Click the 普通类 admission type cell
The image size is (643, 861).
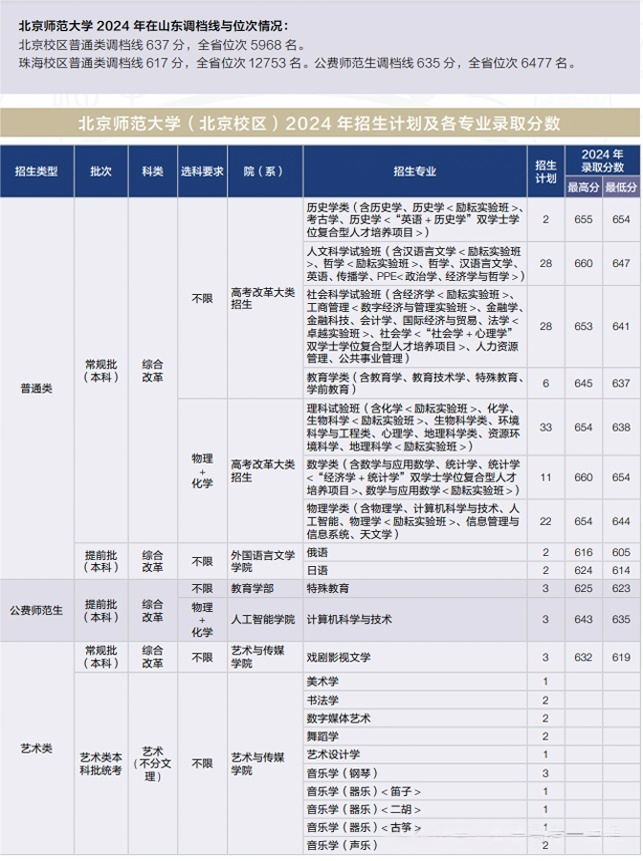pyautogui.click(x=36, y=388)
